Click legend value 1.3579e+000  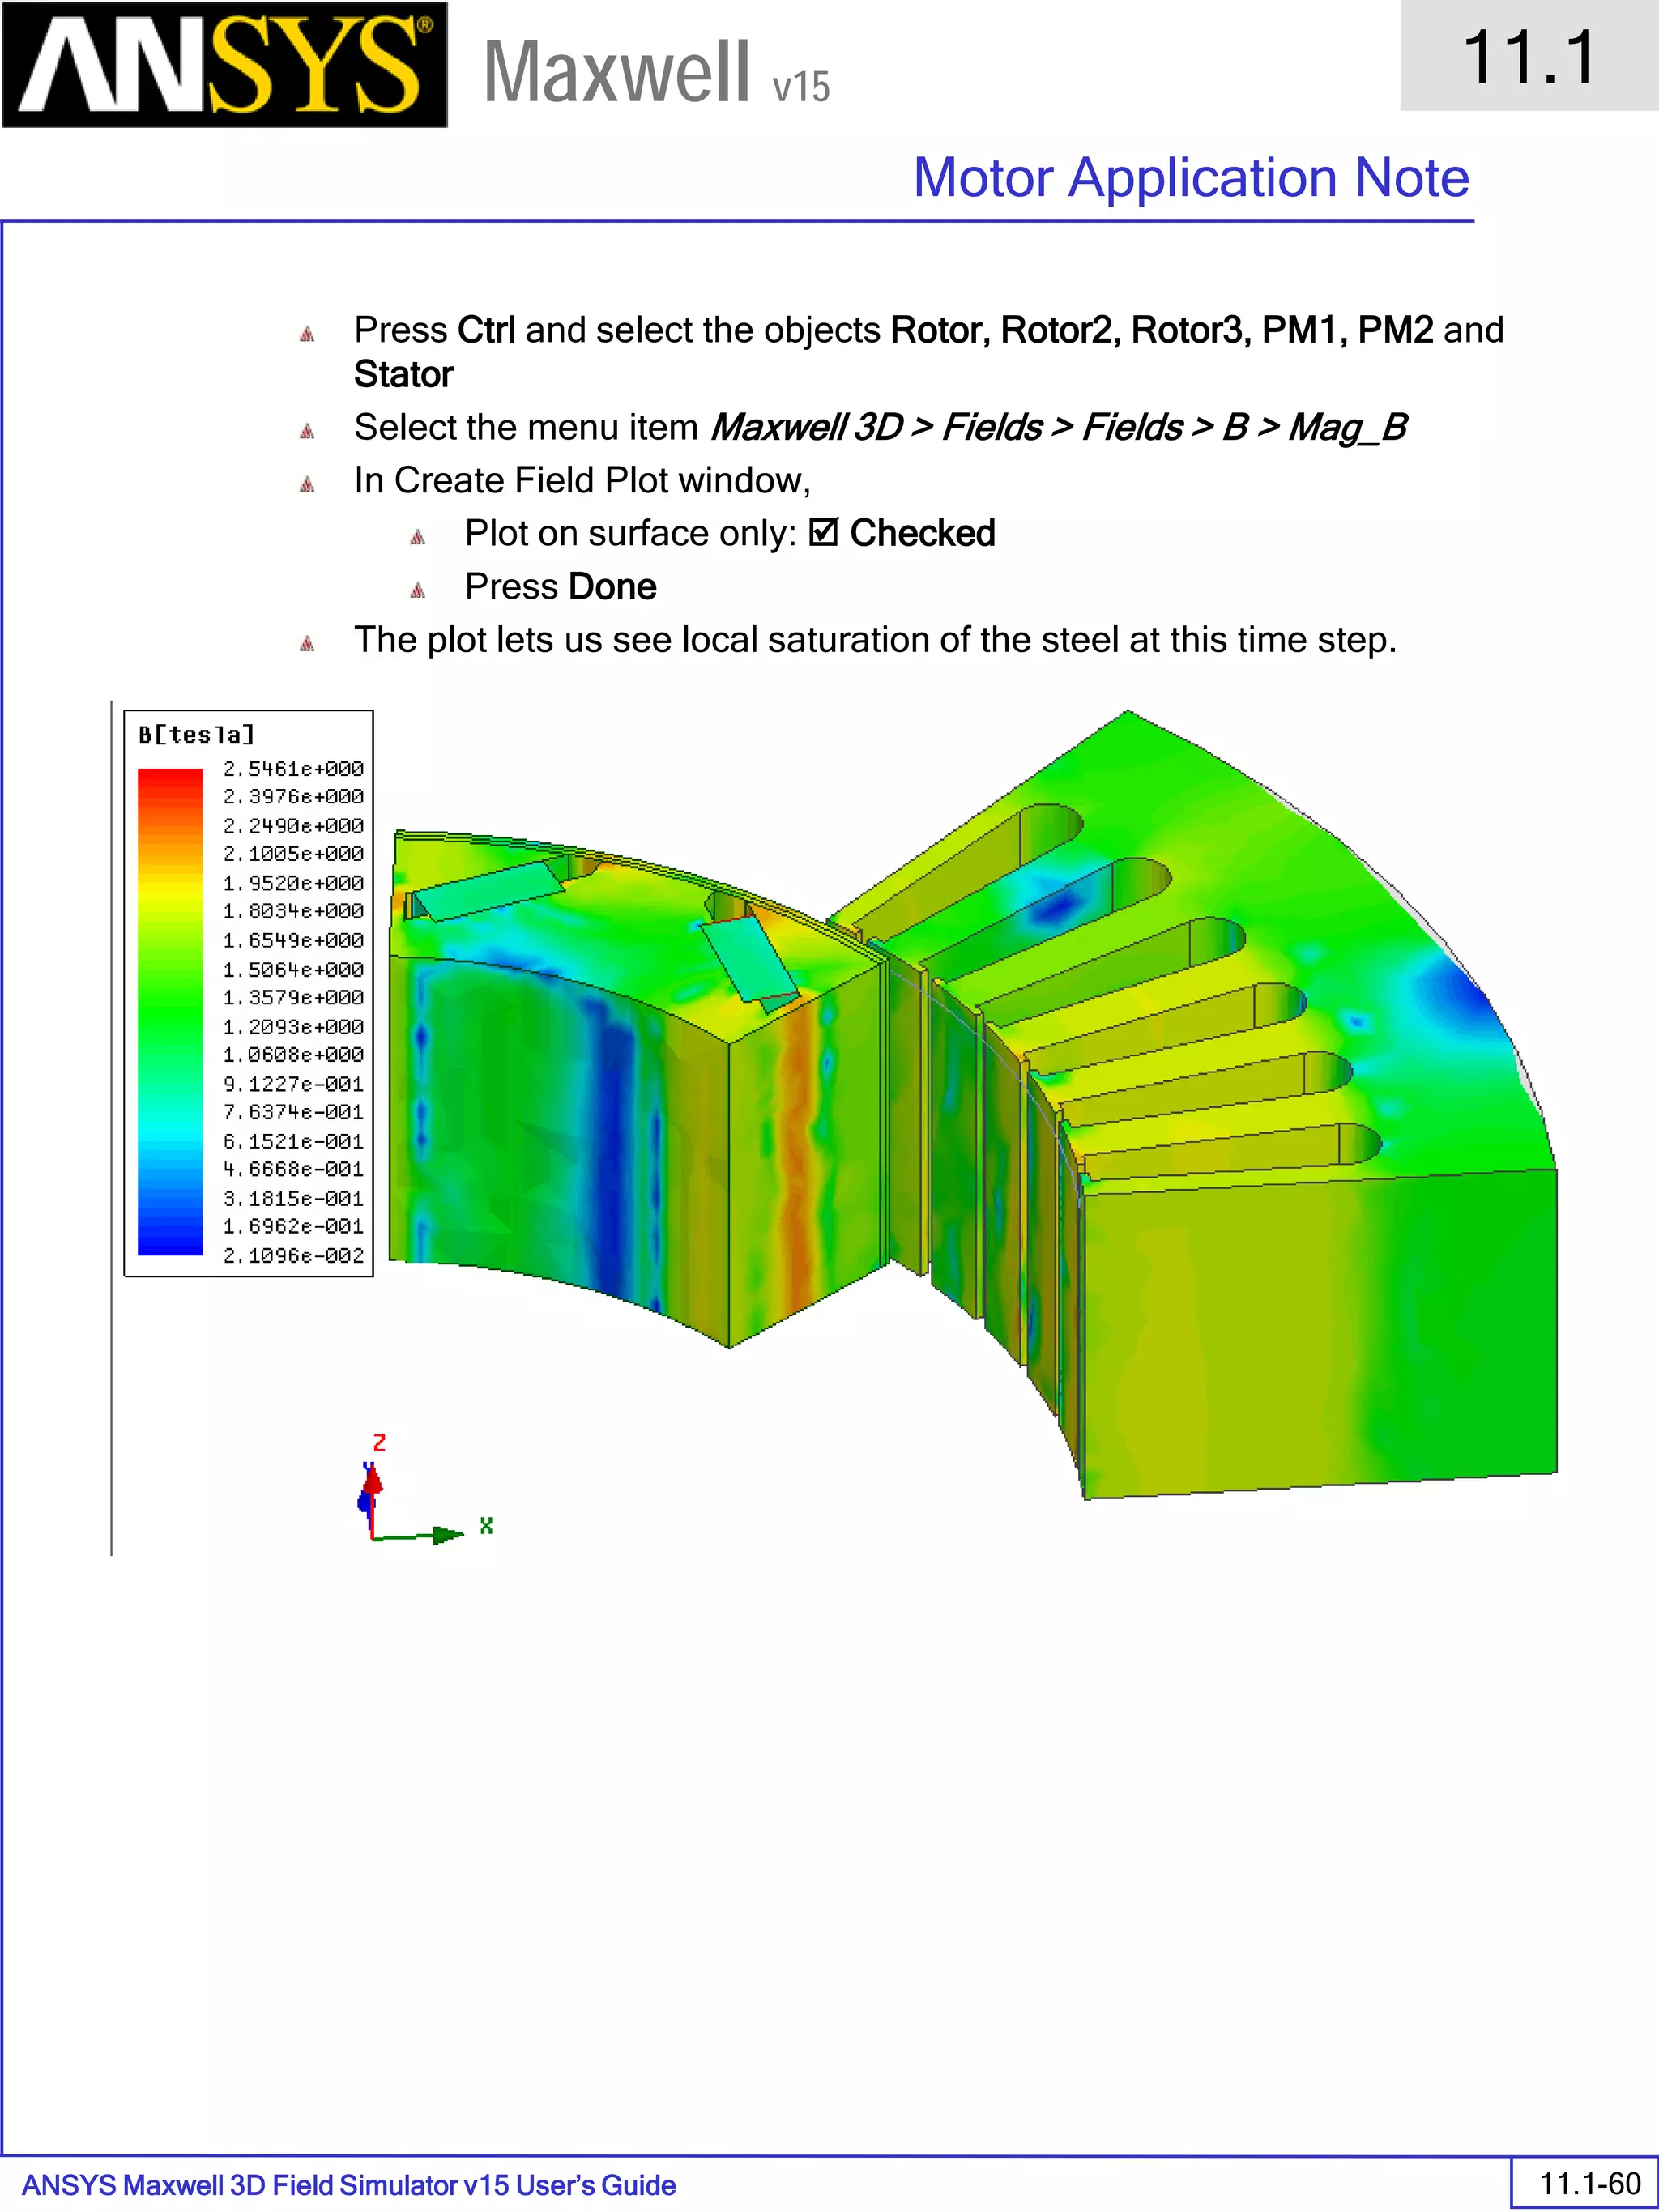(293, 997)
